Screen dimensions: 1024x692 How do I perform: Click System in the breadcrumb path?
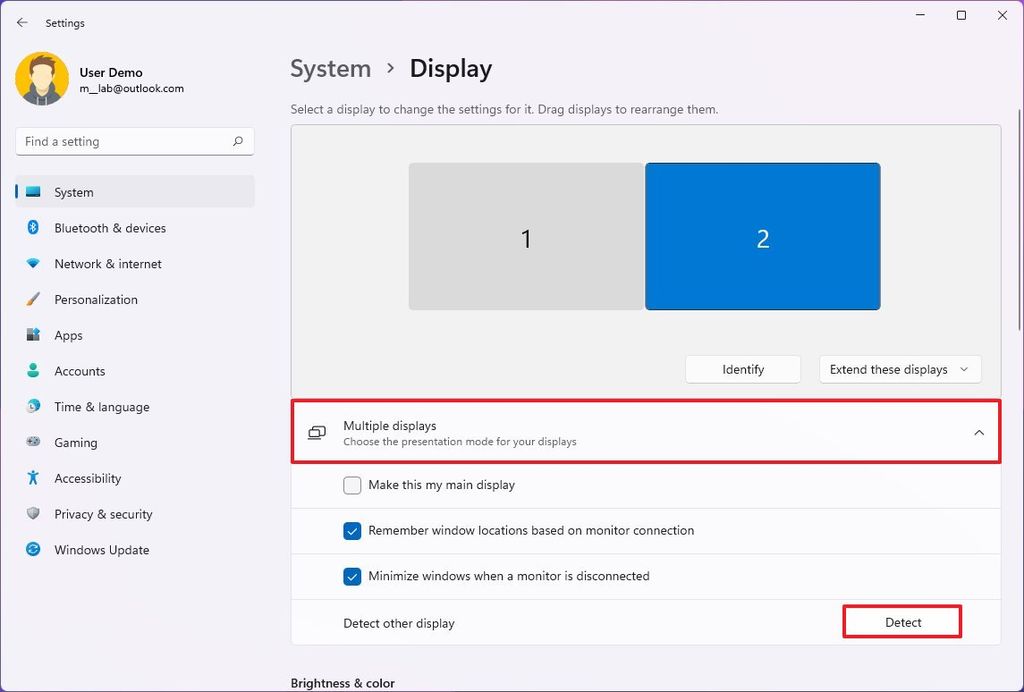330,68
